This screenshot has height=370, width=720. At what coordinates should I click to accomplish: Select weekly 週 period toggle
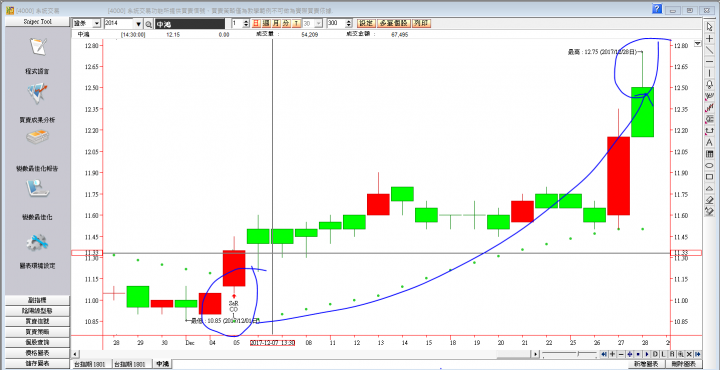tap(266, 23)
